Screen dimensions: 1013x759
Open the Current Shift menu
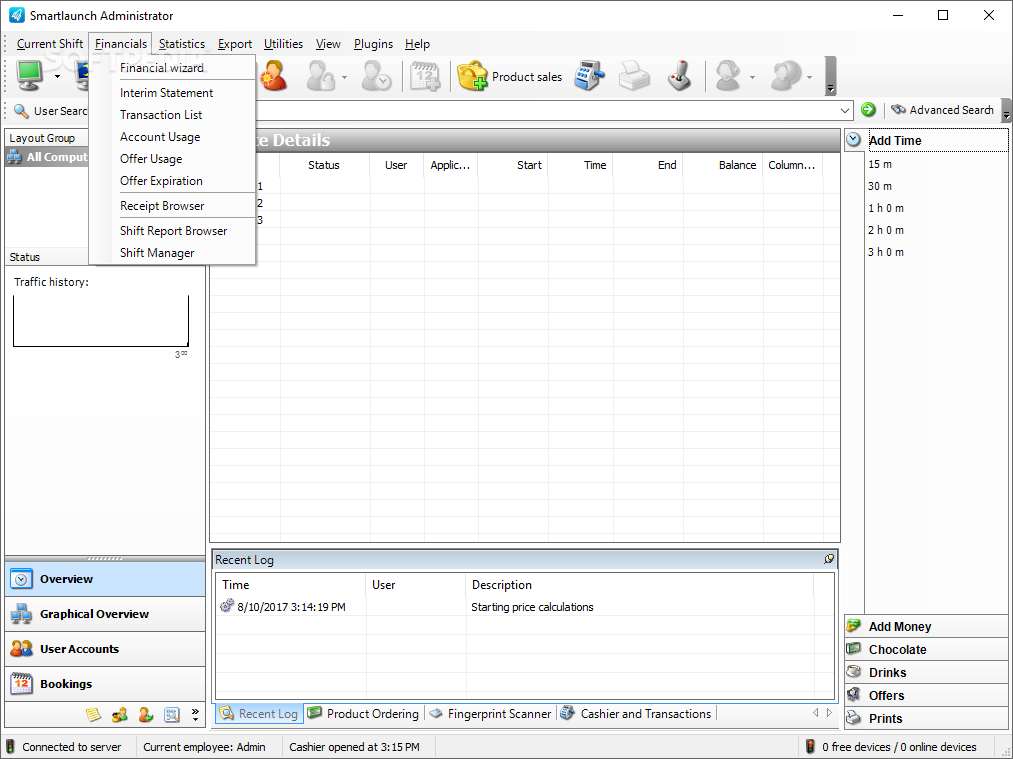tap(50, 44)
